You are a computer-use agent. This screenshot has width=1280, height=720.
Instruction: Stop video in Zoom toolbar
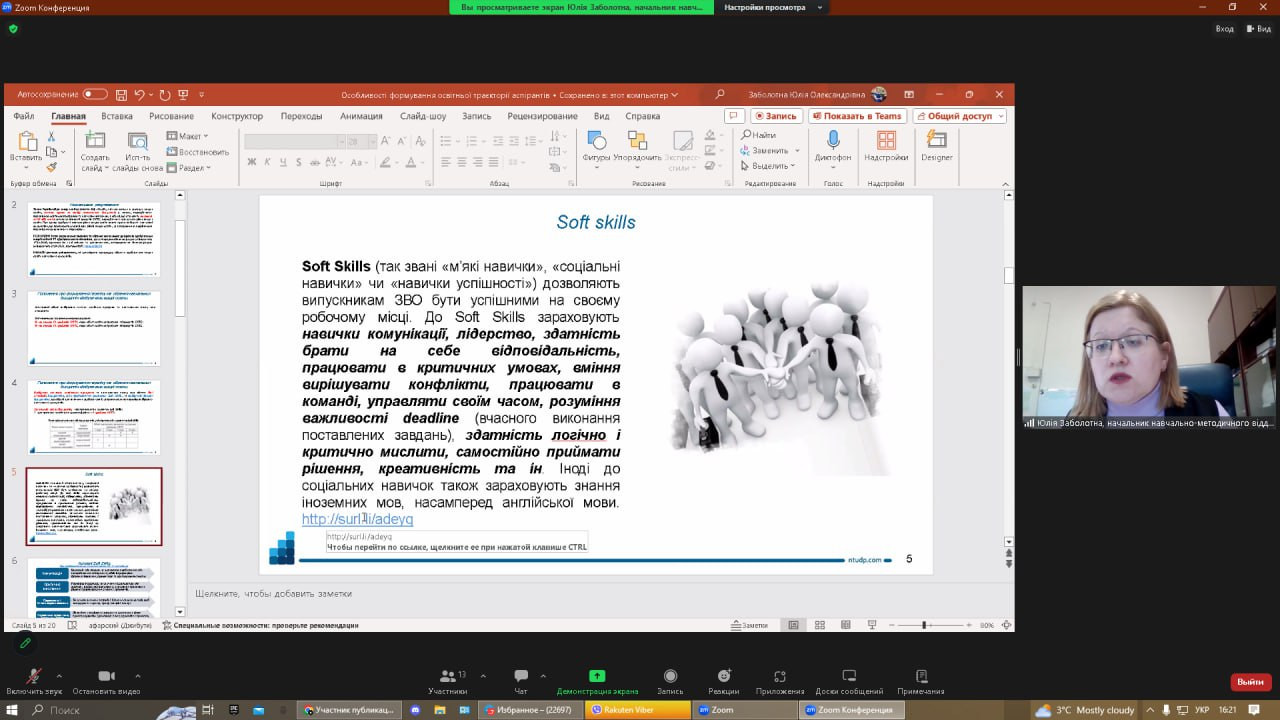pos(106,677)
